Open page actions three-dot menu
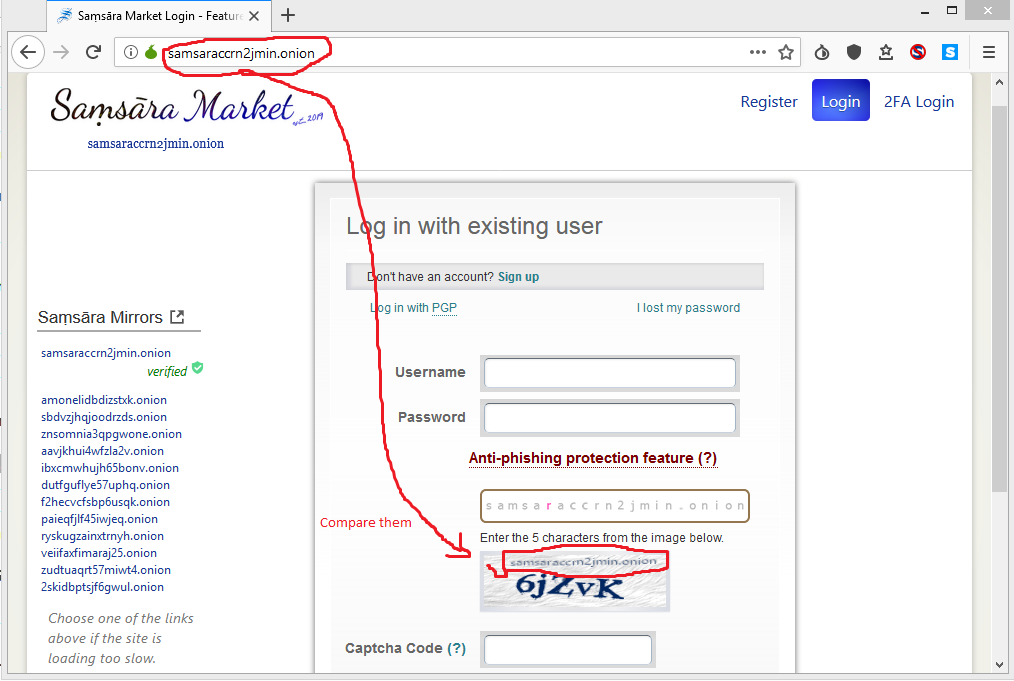 [x=757, y=52]
